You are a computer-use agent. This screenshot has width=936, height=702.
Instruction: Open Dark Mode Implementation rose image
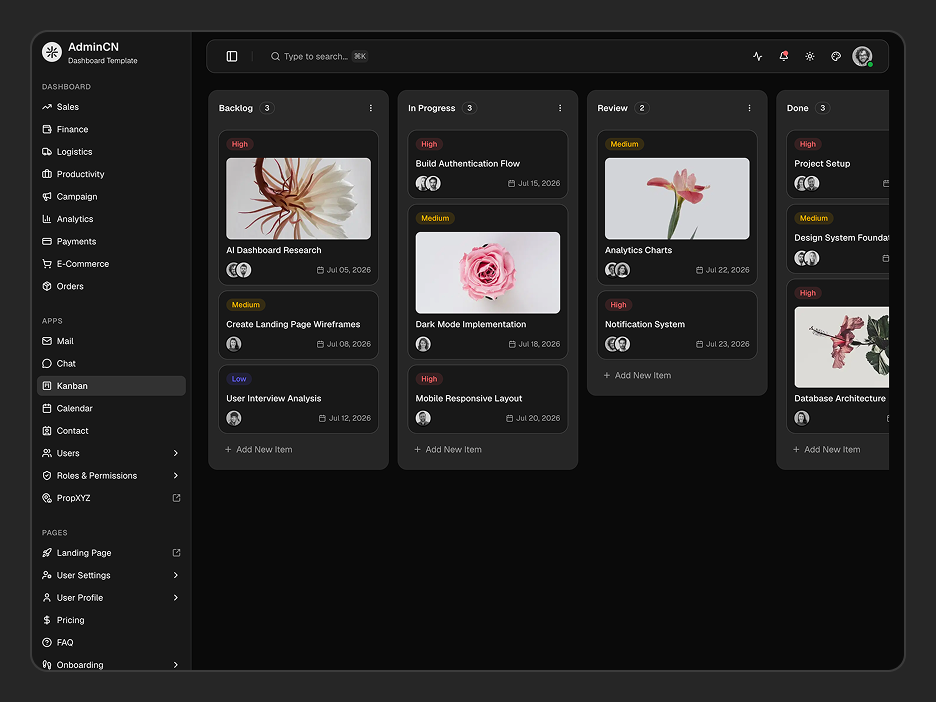488,273
